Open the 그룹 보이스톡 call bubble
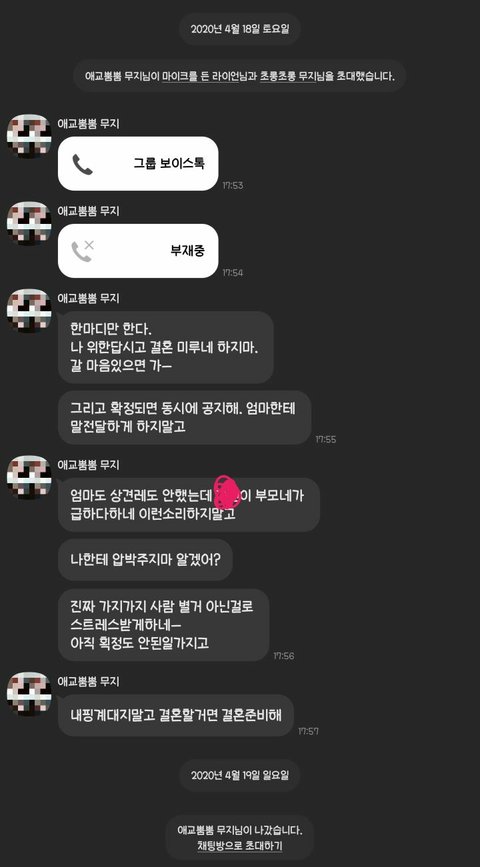Viewport: 480px width, 867px height. (x=138, y=164)
